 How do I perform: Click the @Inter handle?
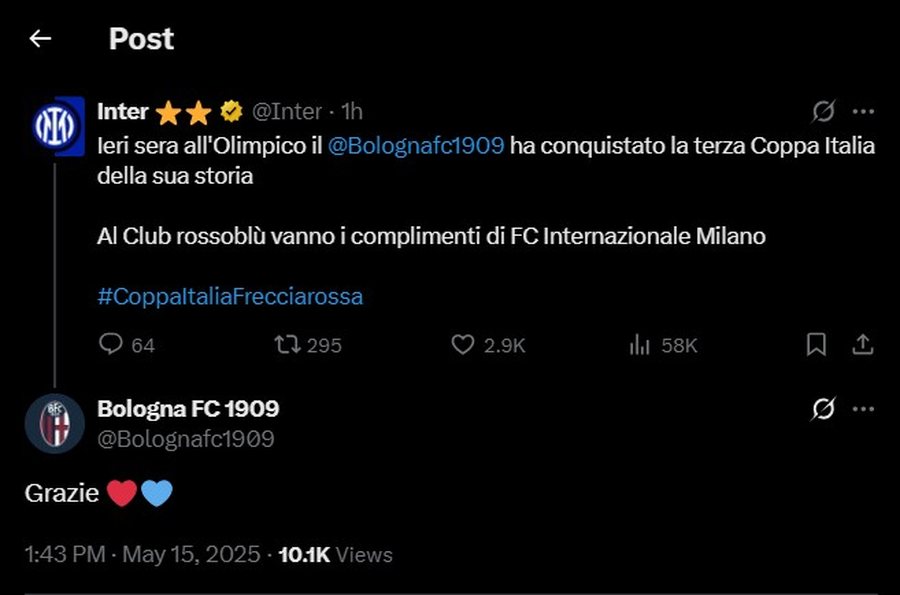(287, 111)
